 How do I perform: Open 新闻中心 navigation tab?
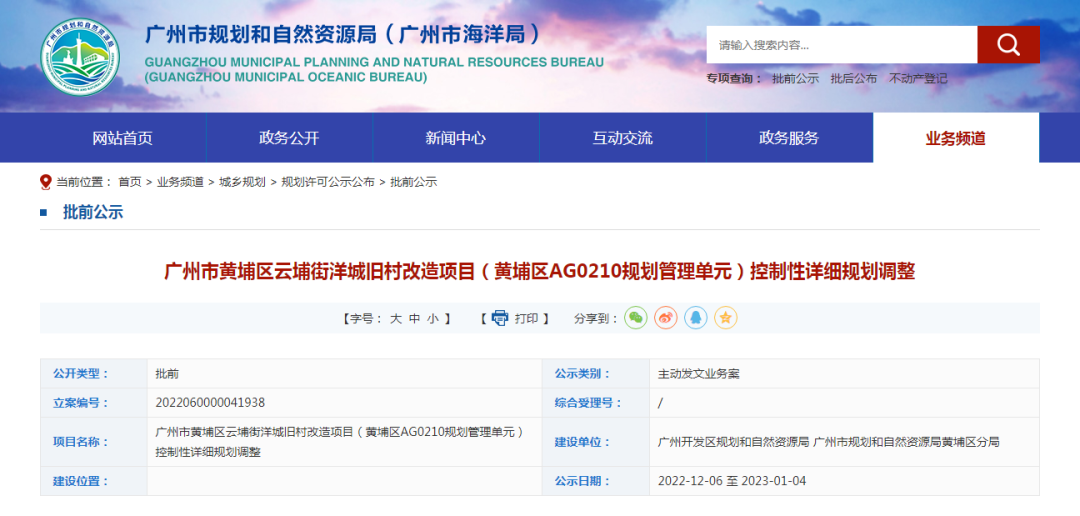pos(456,138)
